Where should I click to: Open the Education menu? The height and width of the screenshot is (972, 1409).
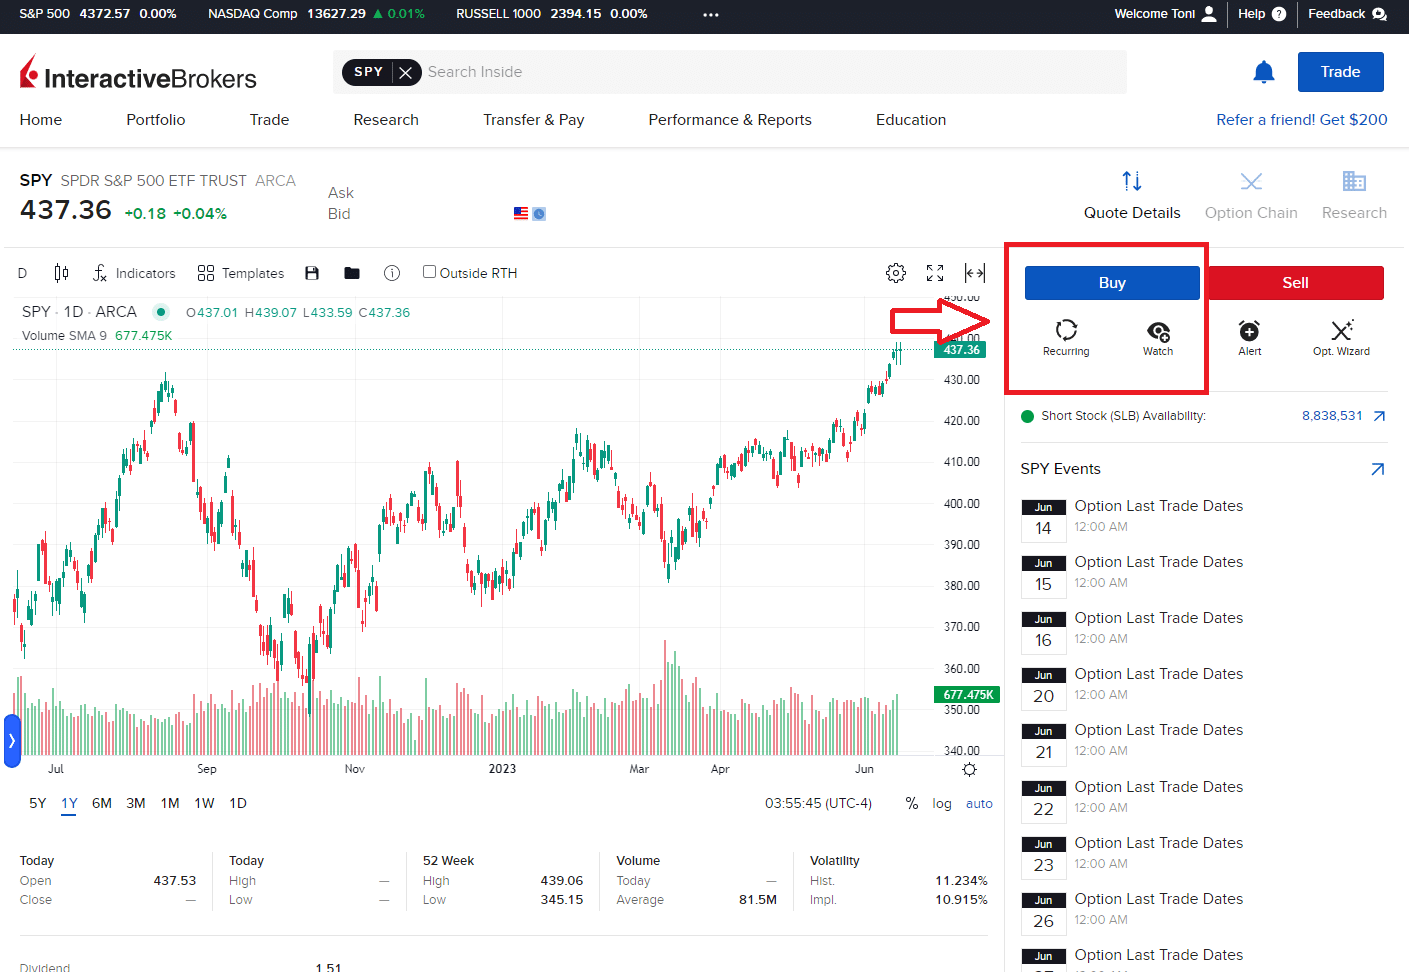(911, 120)
